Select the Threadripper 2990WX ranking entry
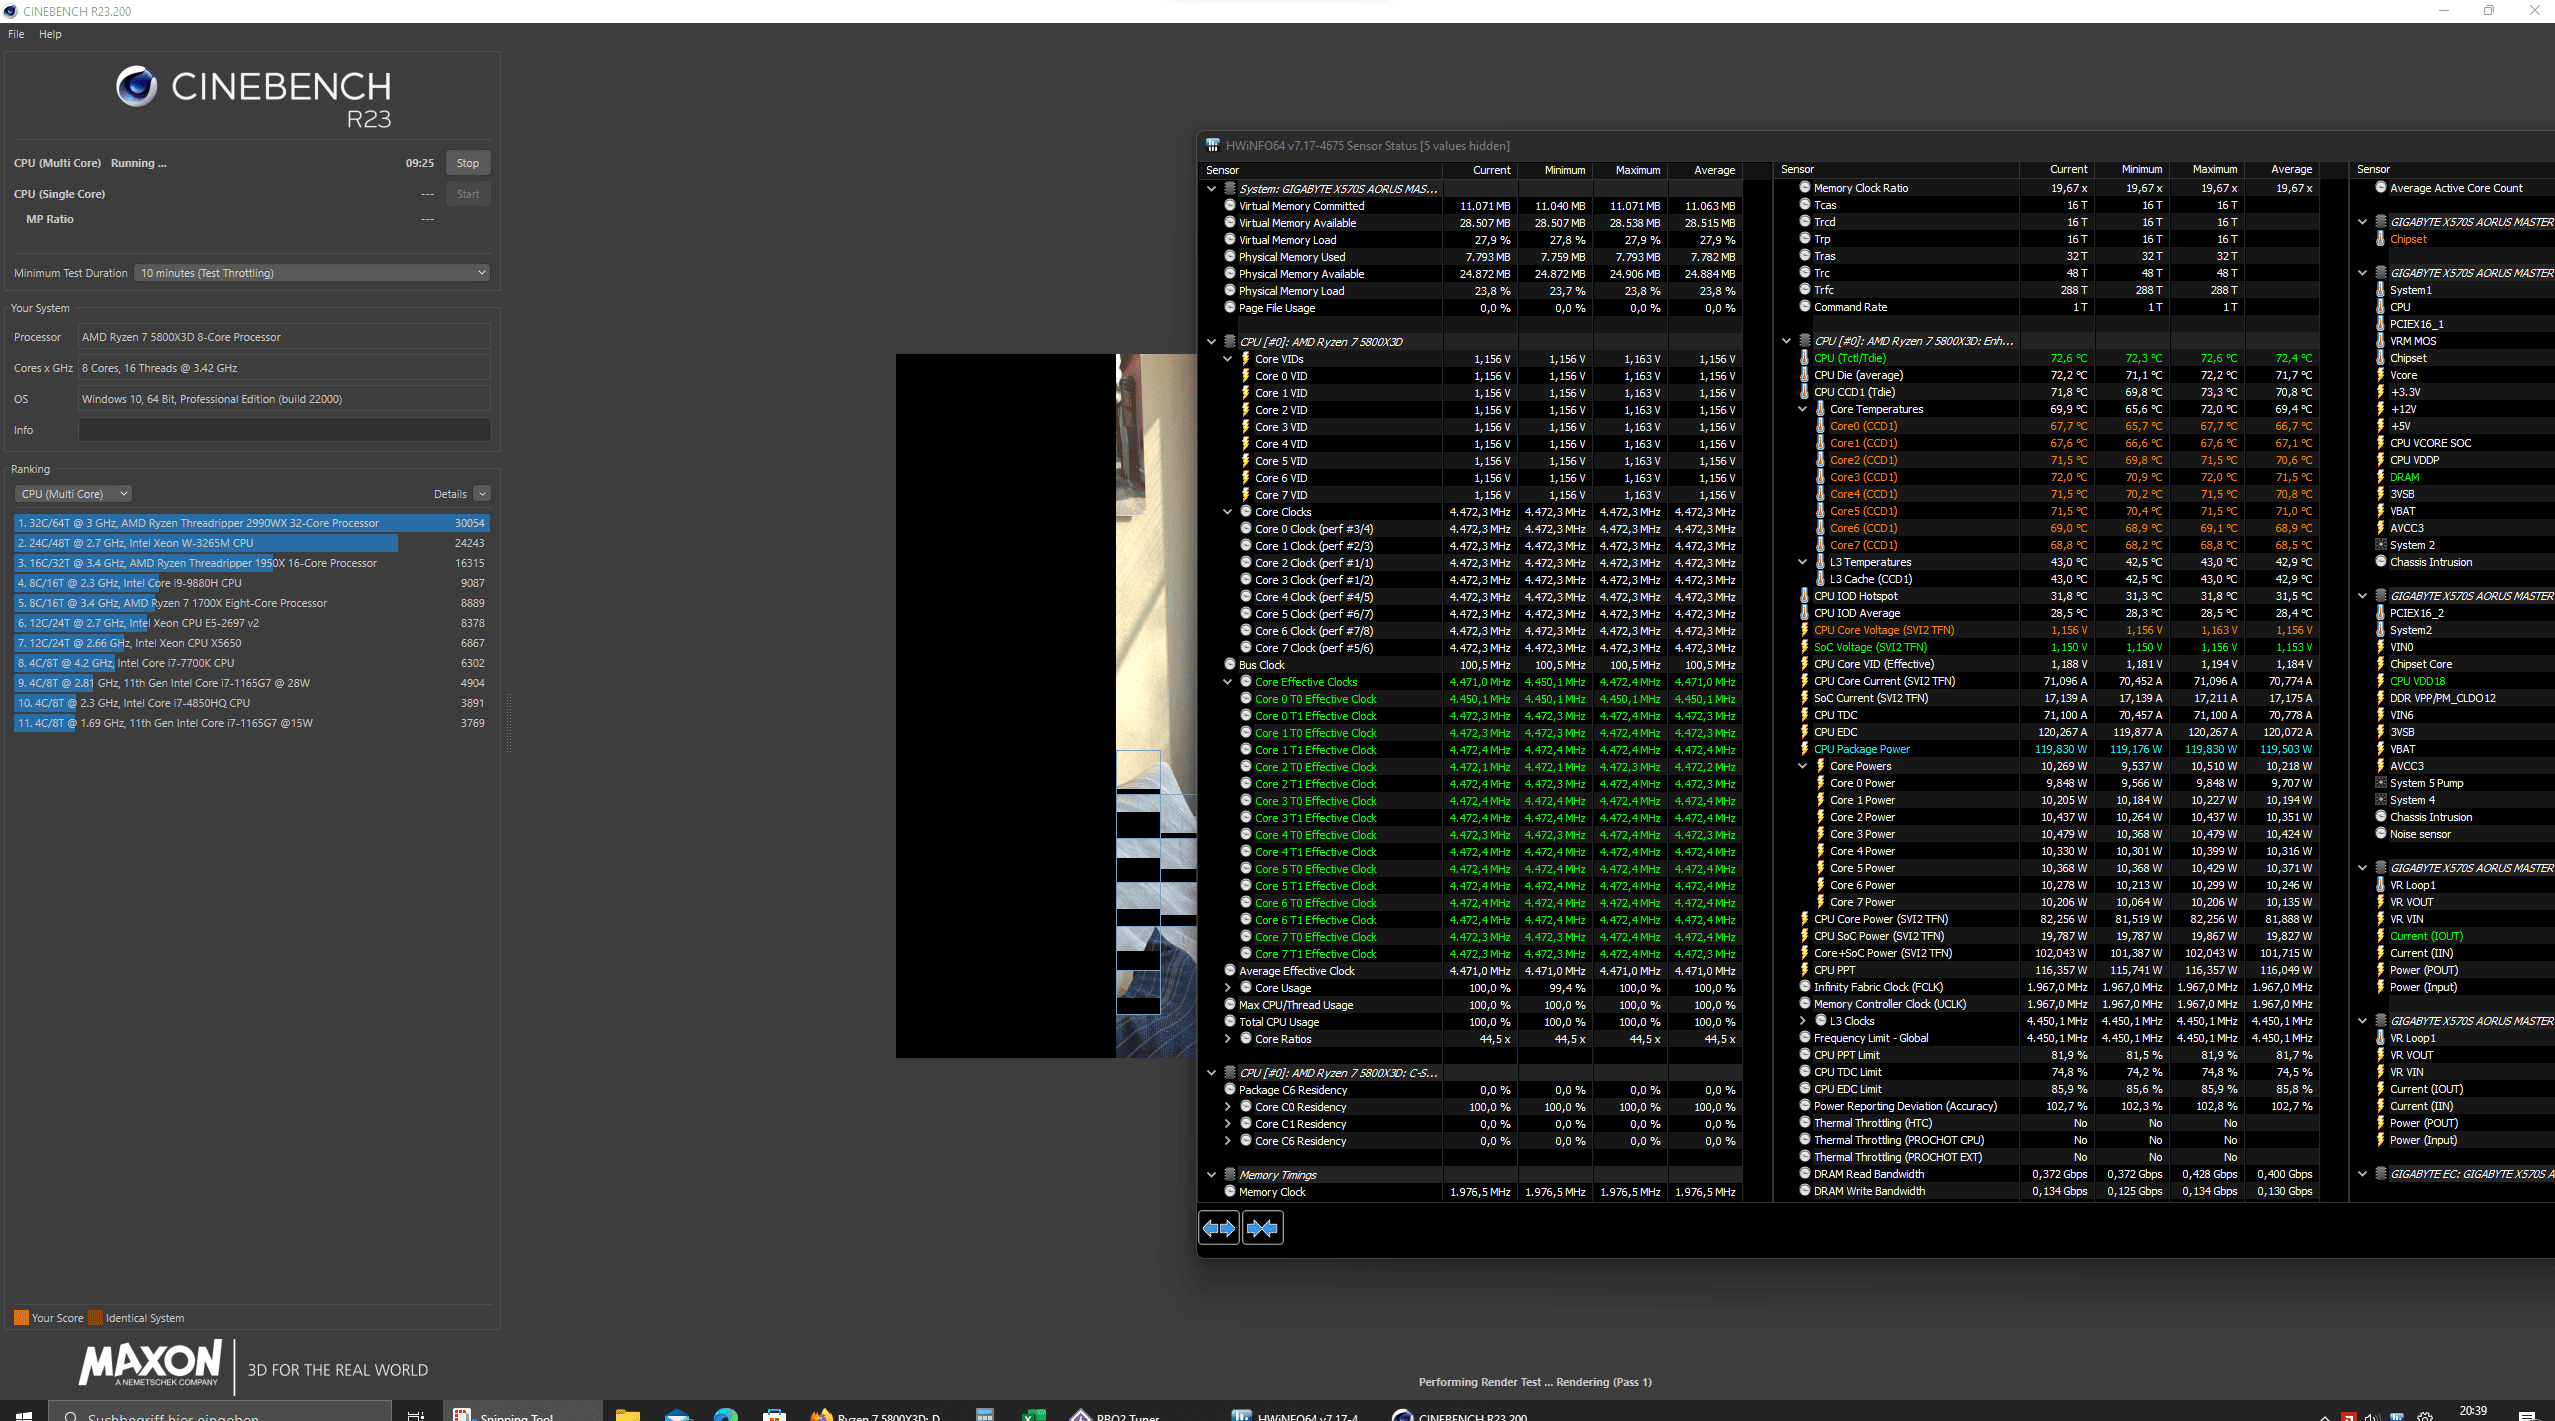 [251, 523]
